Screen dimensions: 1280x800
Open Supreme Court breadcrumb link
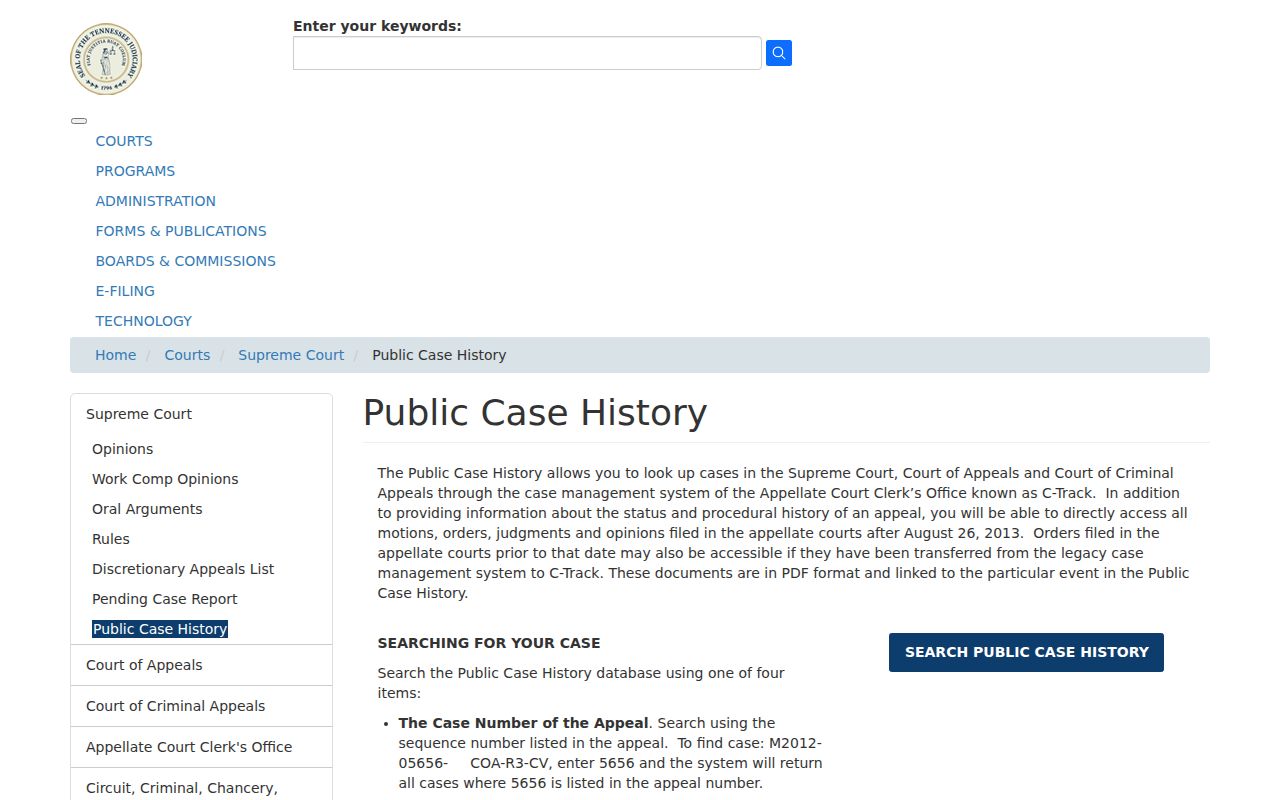tap(291, 355)
